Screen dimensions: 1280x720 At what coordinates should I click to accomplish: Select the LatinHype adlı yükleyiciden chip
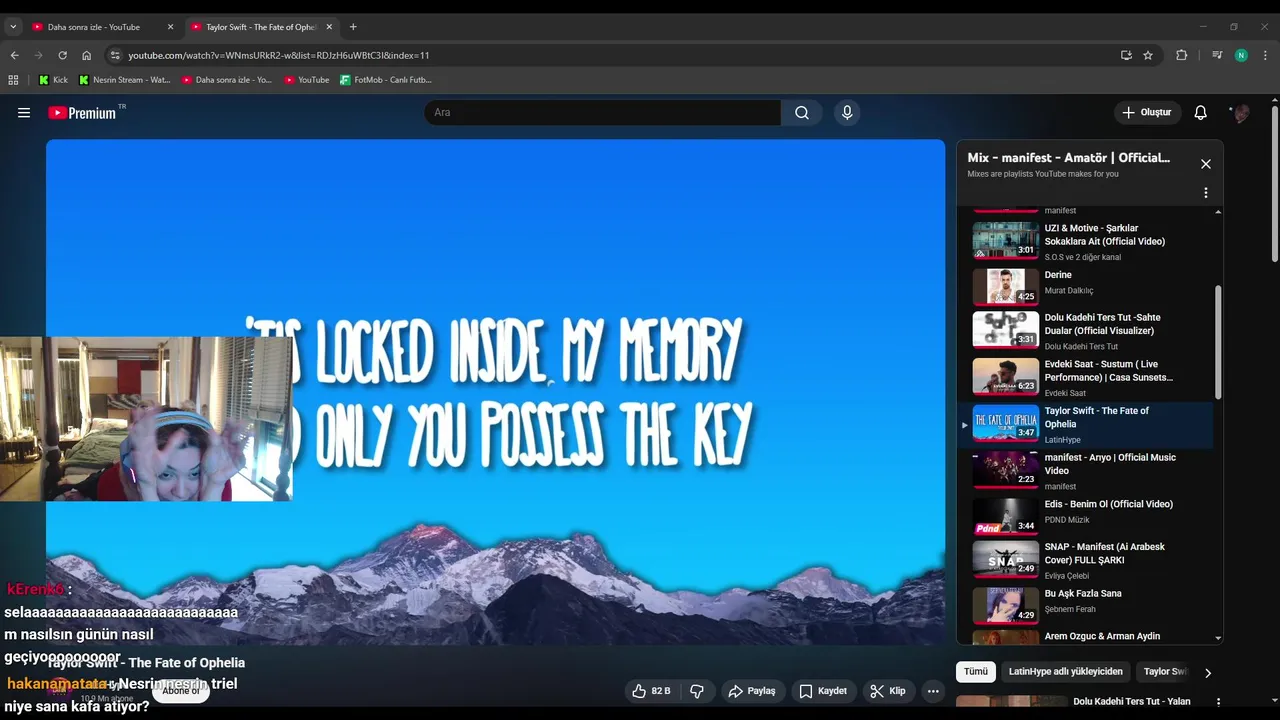point(1066,672)
